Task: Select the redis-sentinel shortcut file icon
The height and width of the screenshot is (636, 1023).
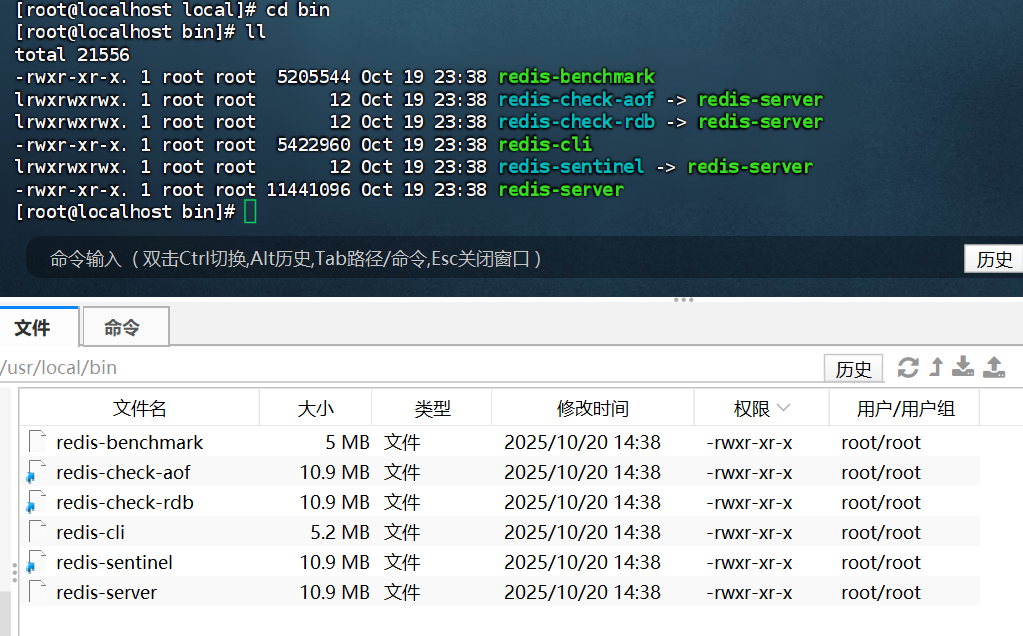Action: click(36, 562)
